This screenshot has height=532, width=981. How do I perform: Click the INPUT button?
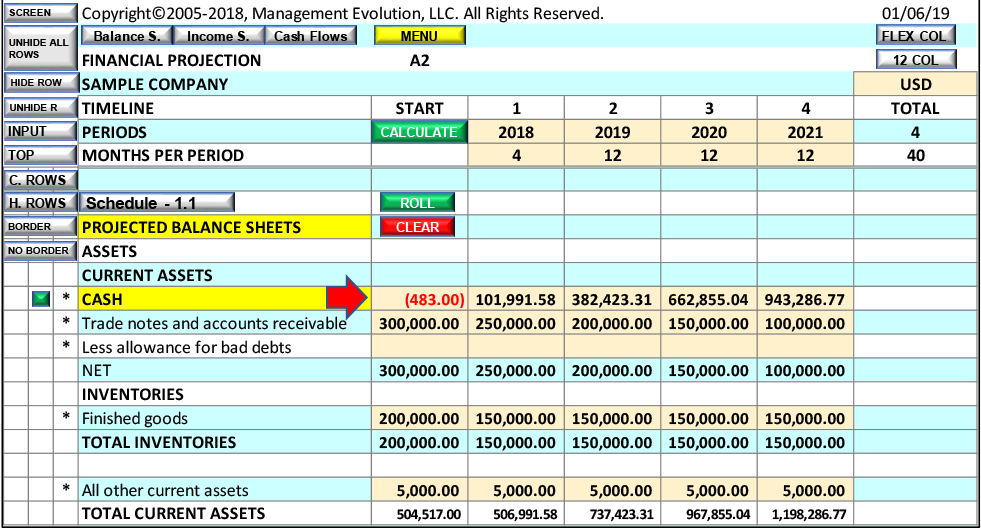click(x=41, y=131)
